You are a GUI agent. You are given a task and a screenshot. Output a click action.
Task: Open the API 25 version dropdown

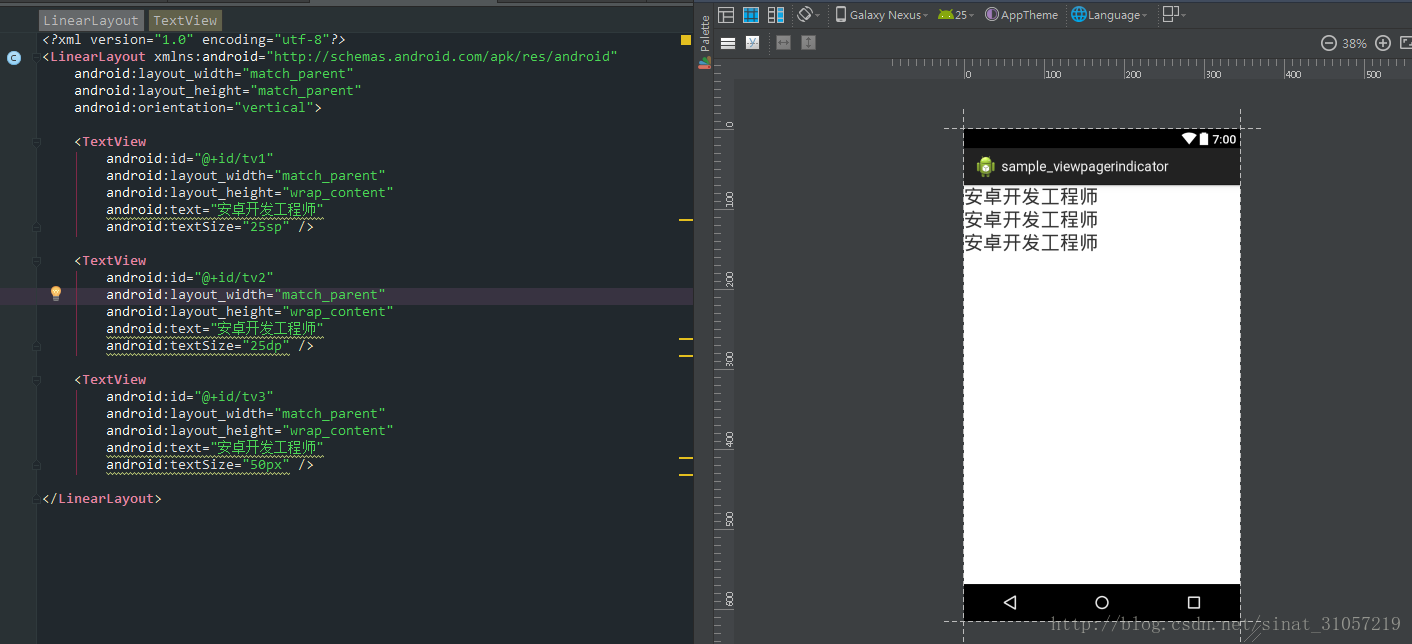coord(958,15)
